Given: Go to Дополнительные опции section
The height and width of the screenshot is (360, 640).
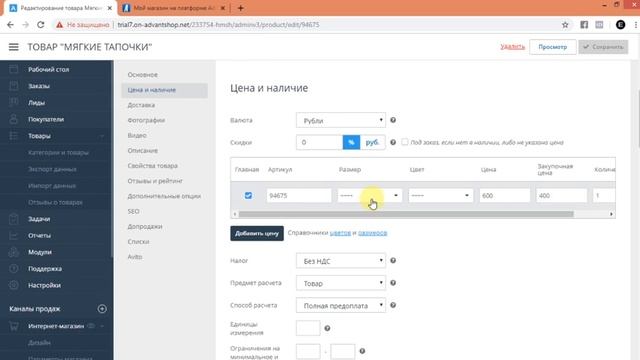Looking at the screenshot, I should (x=164, y=196).
